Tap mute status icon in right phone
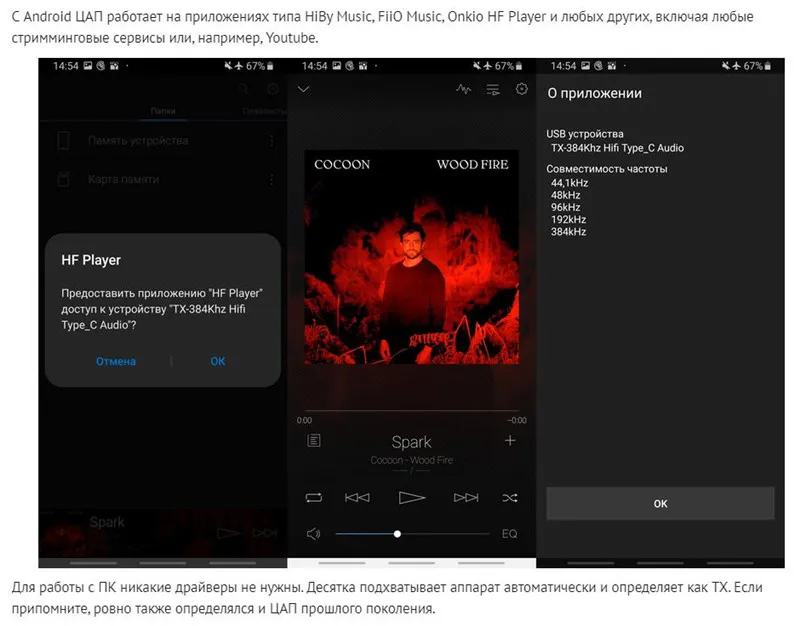 pos(725,66)
